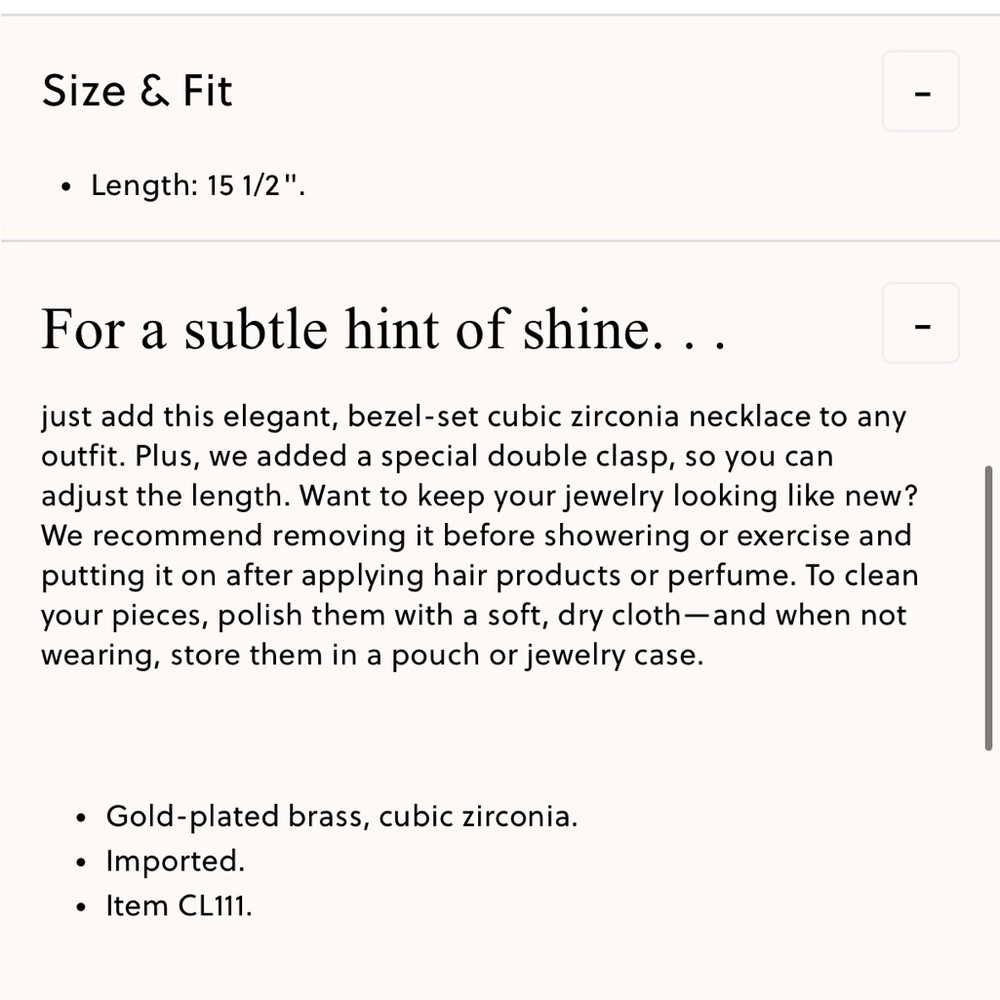Select the 'Length: 15 1/2"' bullet item
The height and width of the screenshot is (1000, 1000).
(198, 186)
